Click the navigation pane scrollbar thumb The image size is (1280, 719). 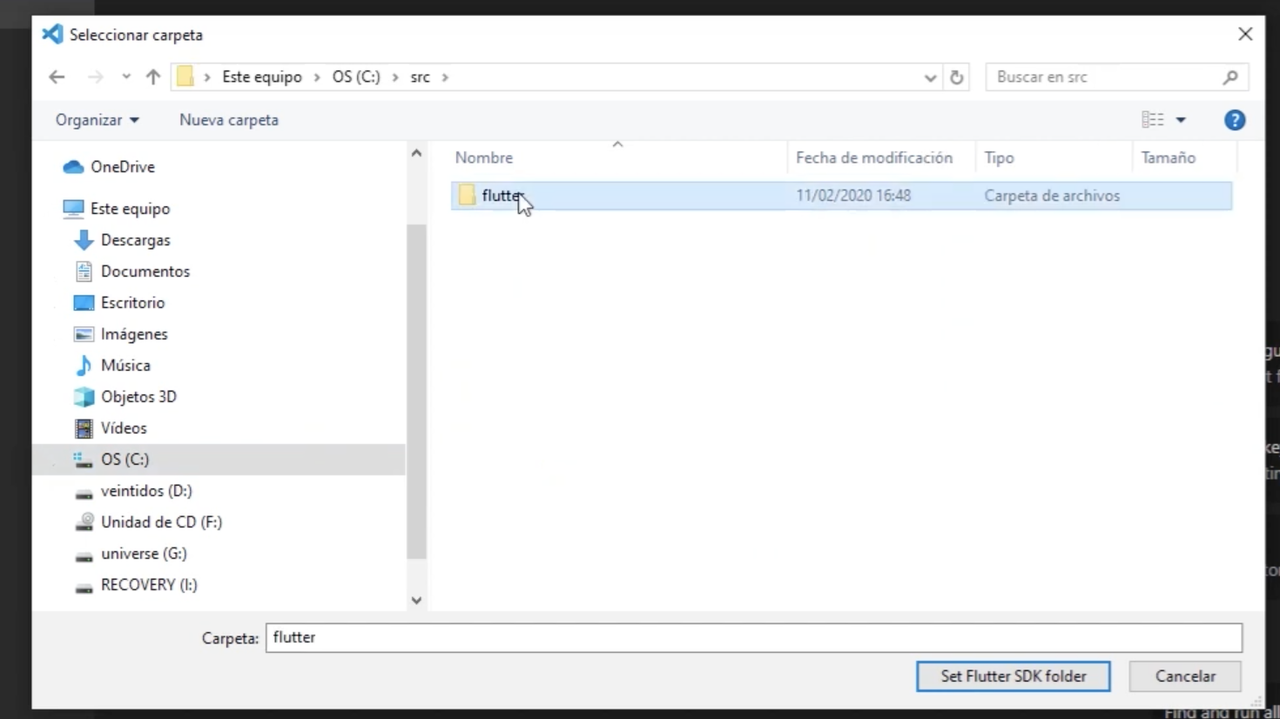click(x=417, y=390)
